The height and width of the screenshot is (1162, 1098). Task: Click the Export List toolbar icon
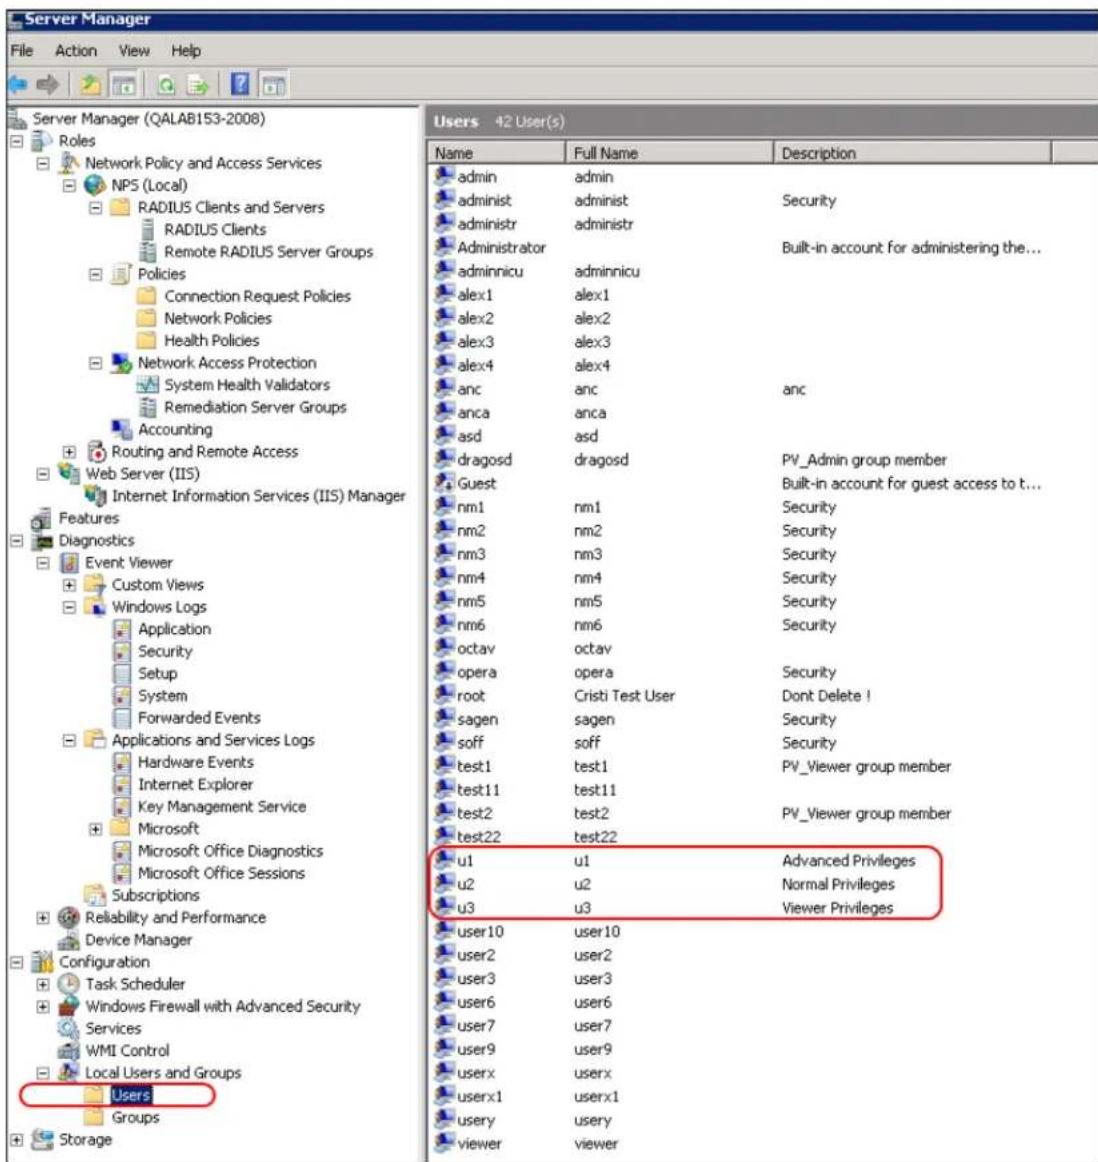click(x=197, y=85)
